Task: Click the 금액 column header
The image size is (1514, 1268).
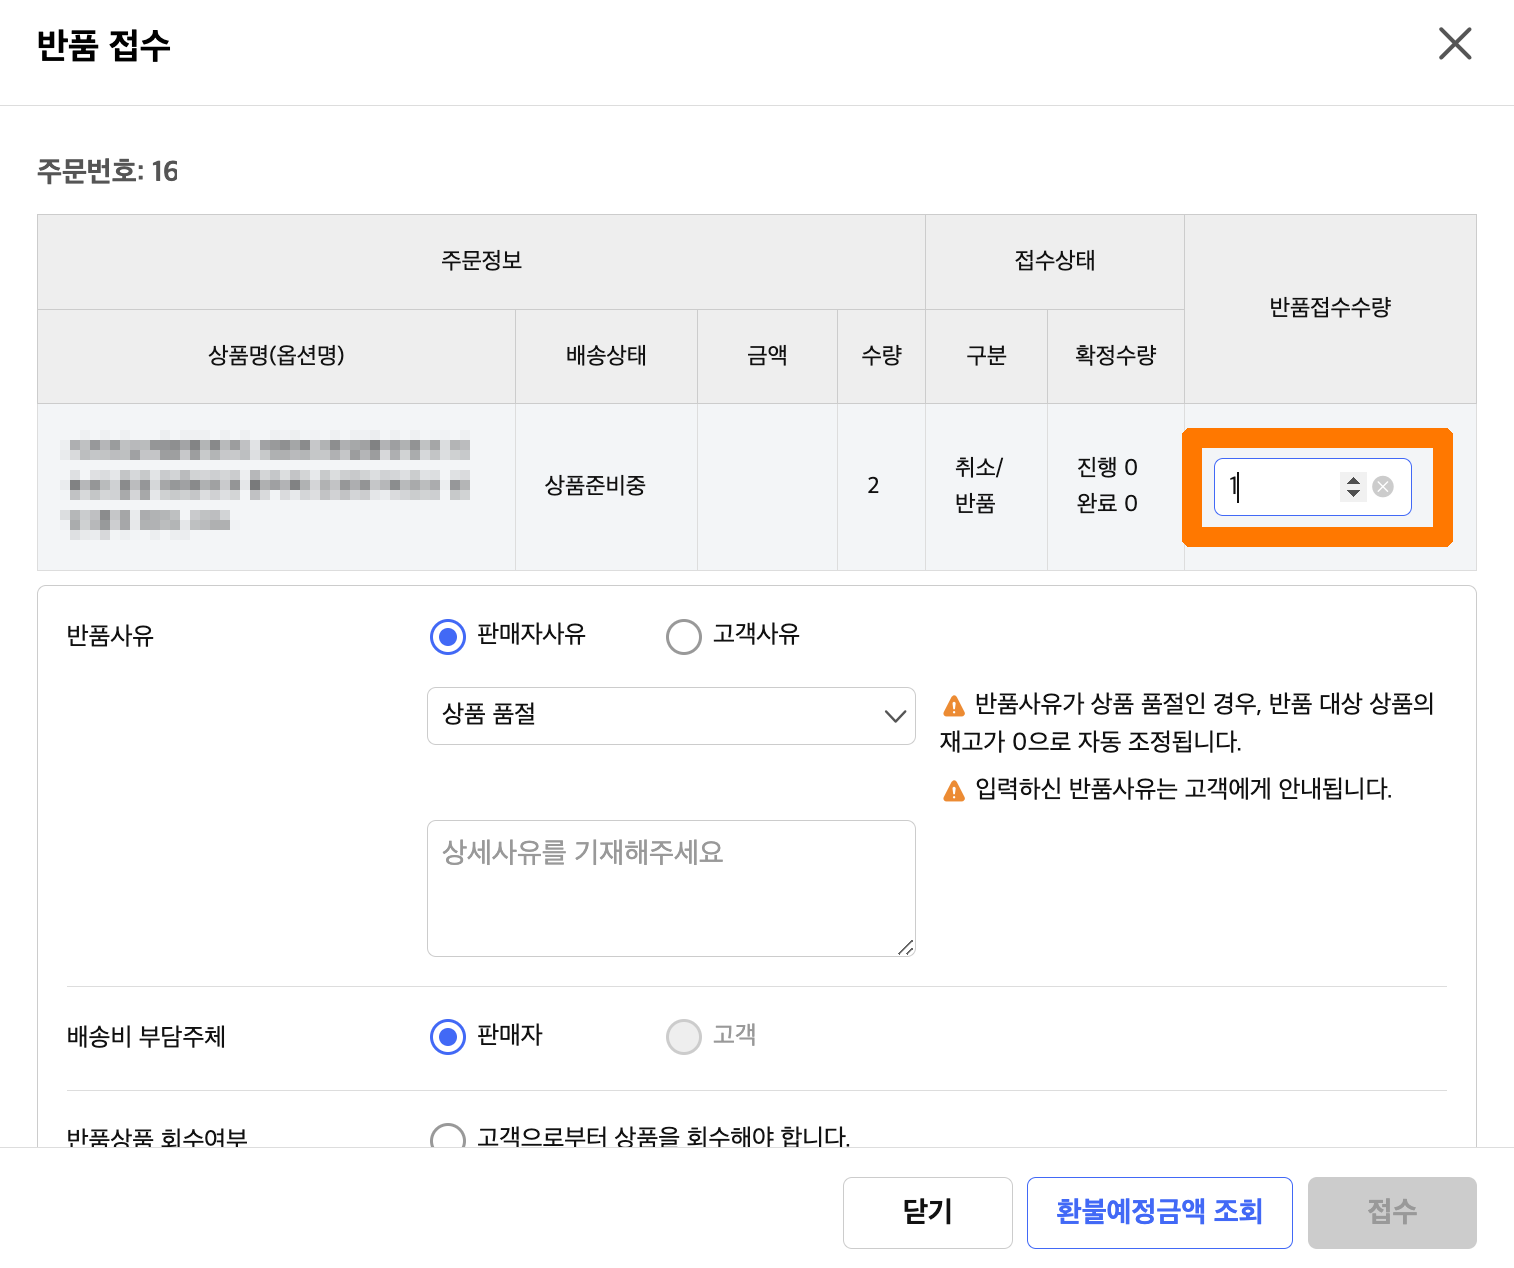Action: point(767,356)
